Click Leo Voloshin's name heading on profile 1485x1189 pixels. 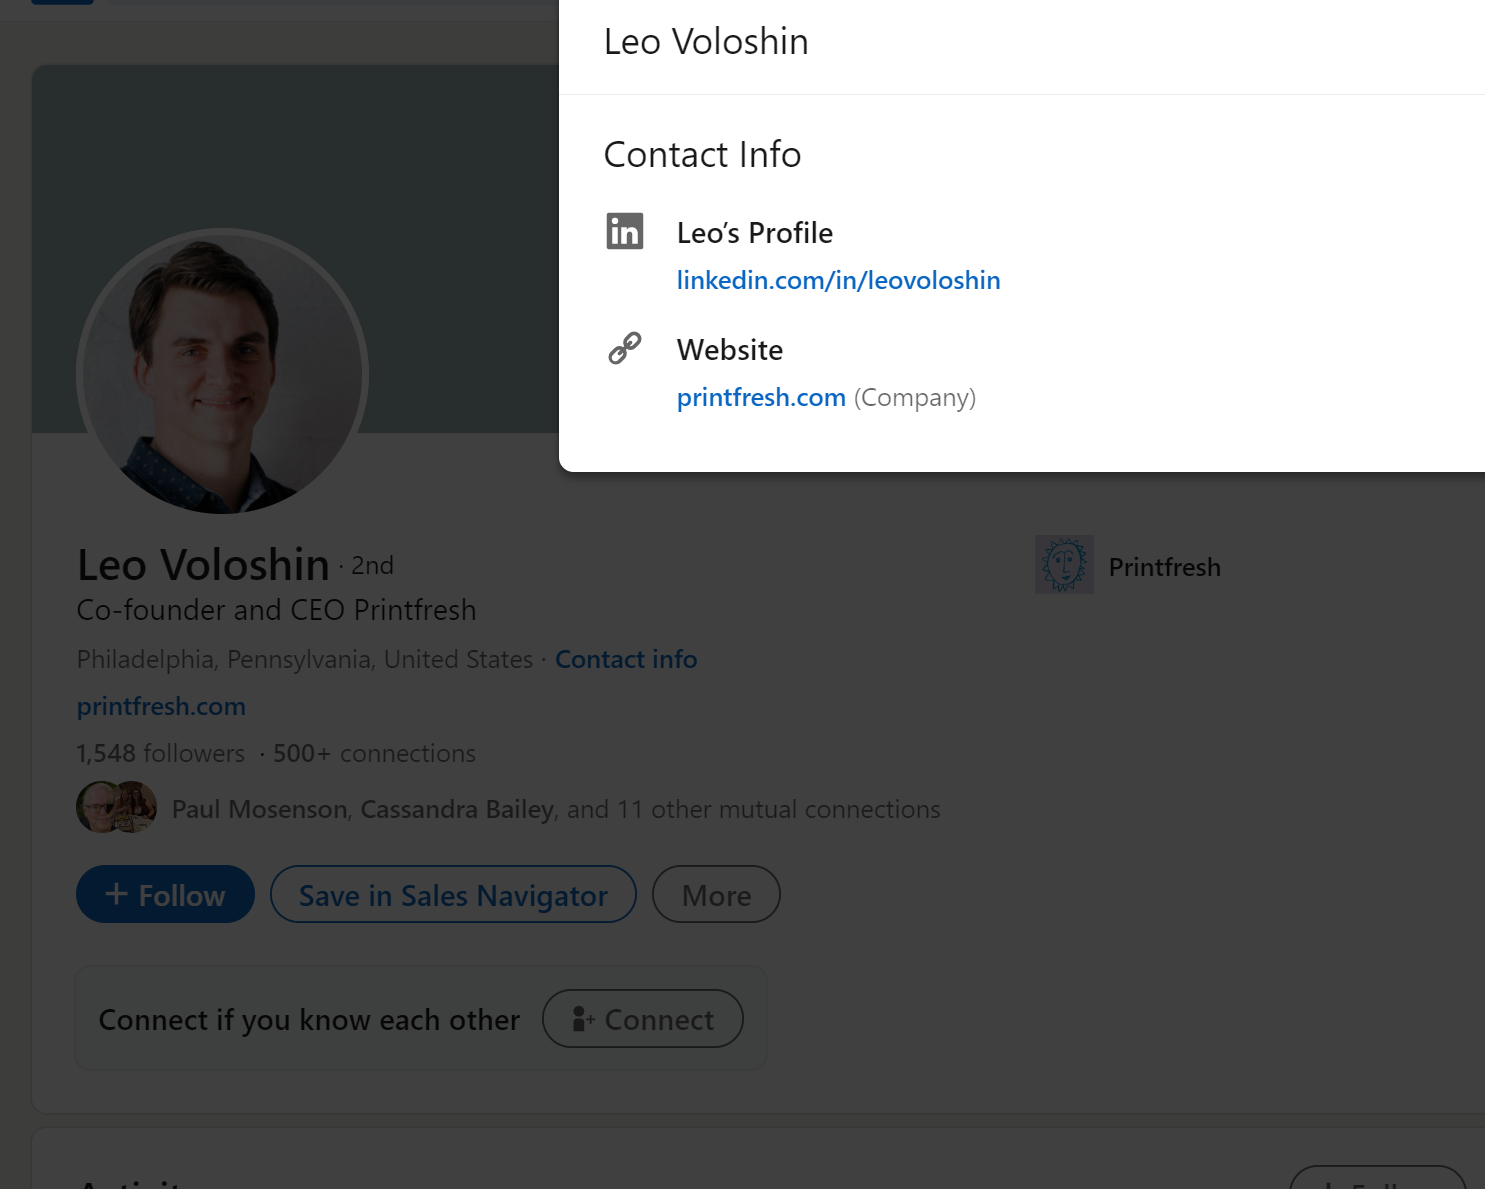tap(204, 565)
